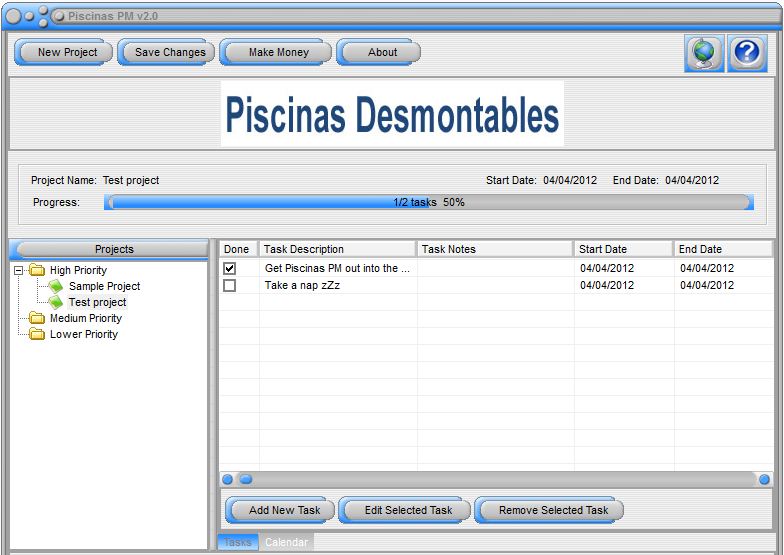Sort by End Date column header
784x555 pixels.
click(x=724, y=249)
